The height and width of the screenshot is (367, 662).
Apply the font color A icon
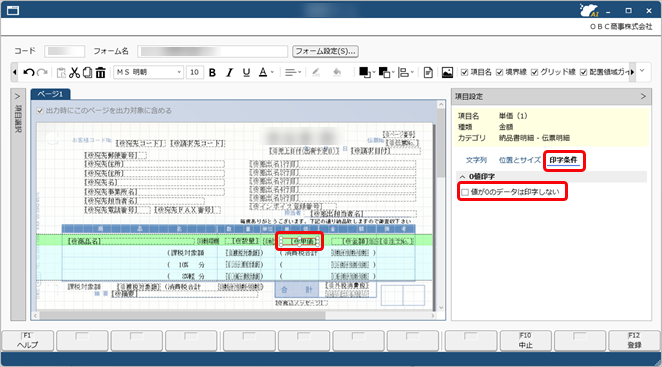[263, 72]
